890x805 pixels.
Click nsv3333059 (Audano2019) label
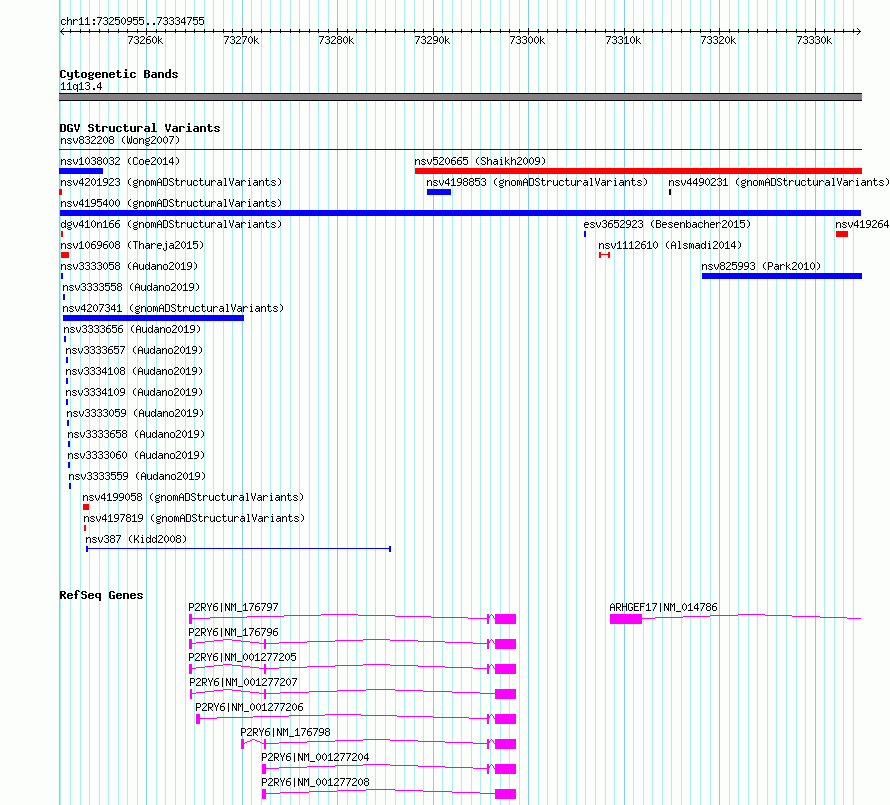(135, 413)
